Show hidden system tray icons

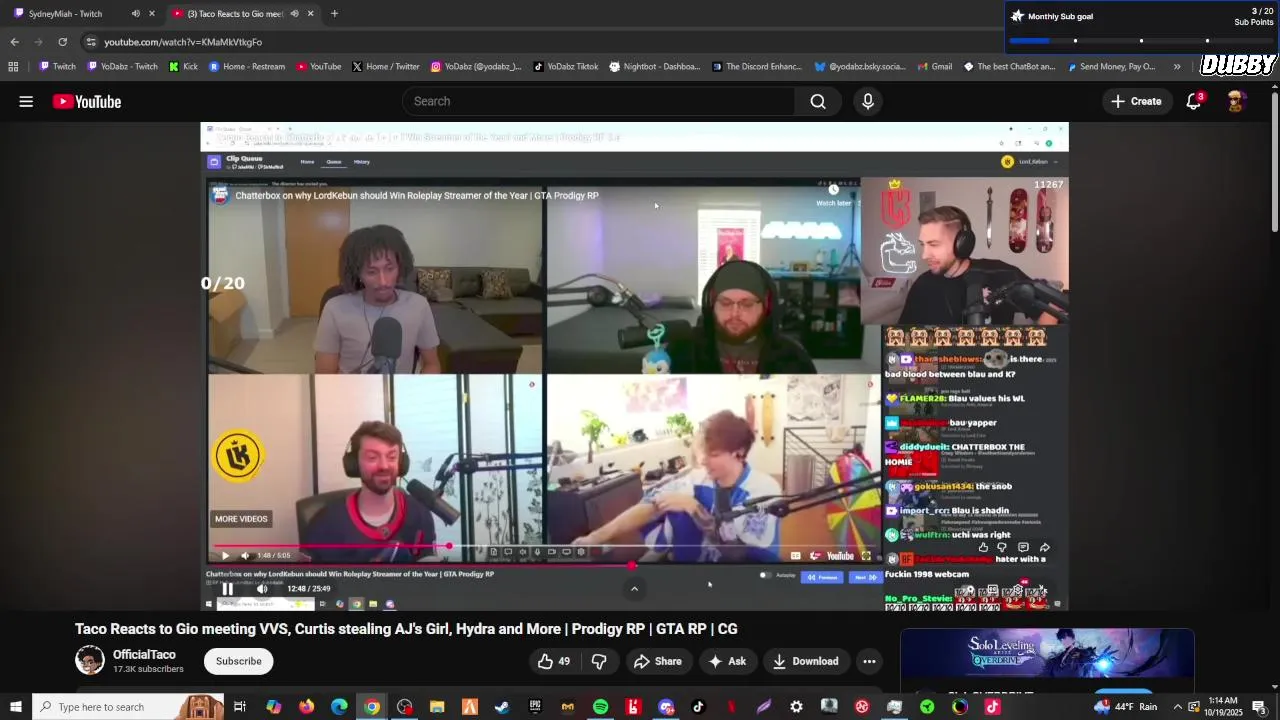[x=1177, y=707]
